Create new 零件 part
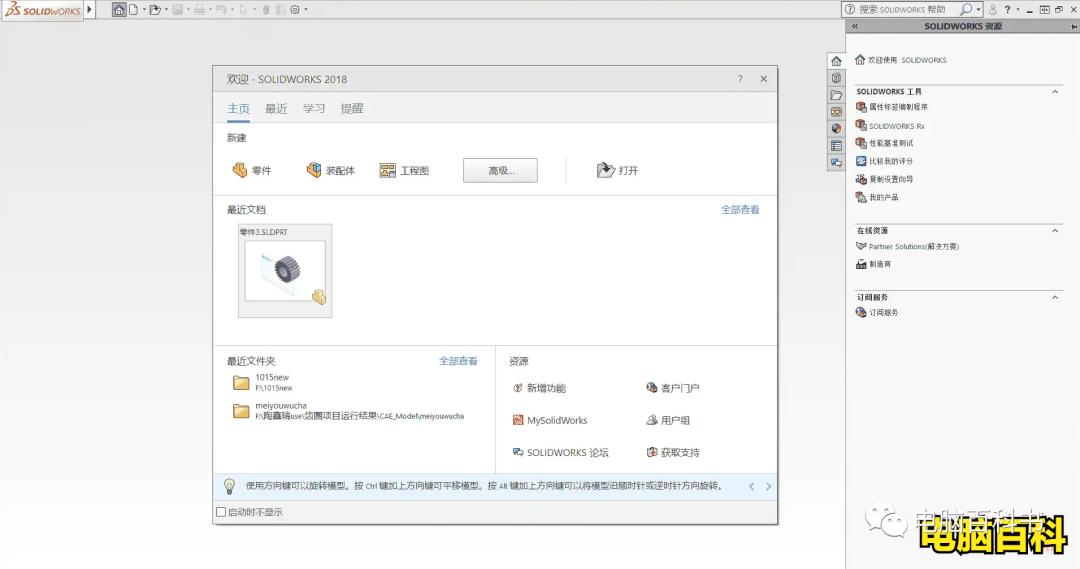 251,170
